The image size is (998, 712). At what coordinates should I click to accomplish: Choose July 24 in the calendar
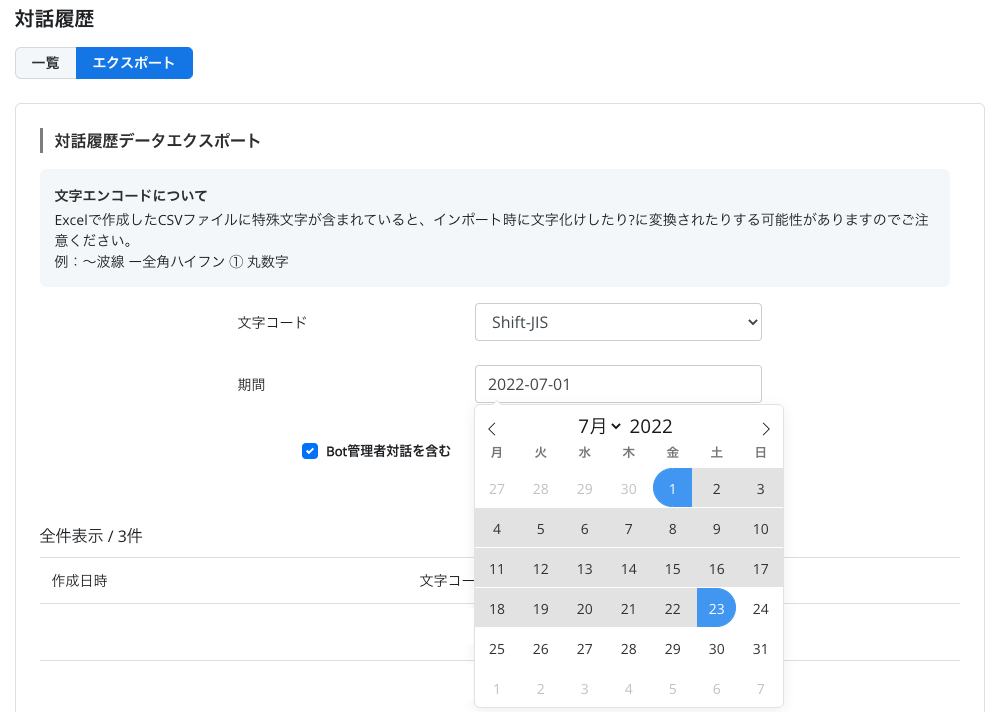[x=761, y=609]
